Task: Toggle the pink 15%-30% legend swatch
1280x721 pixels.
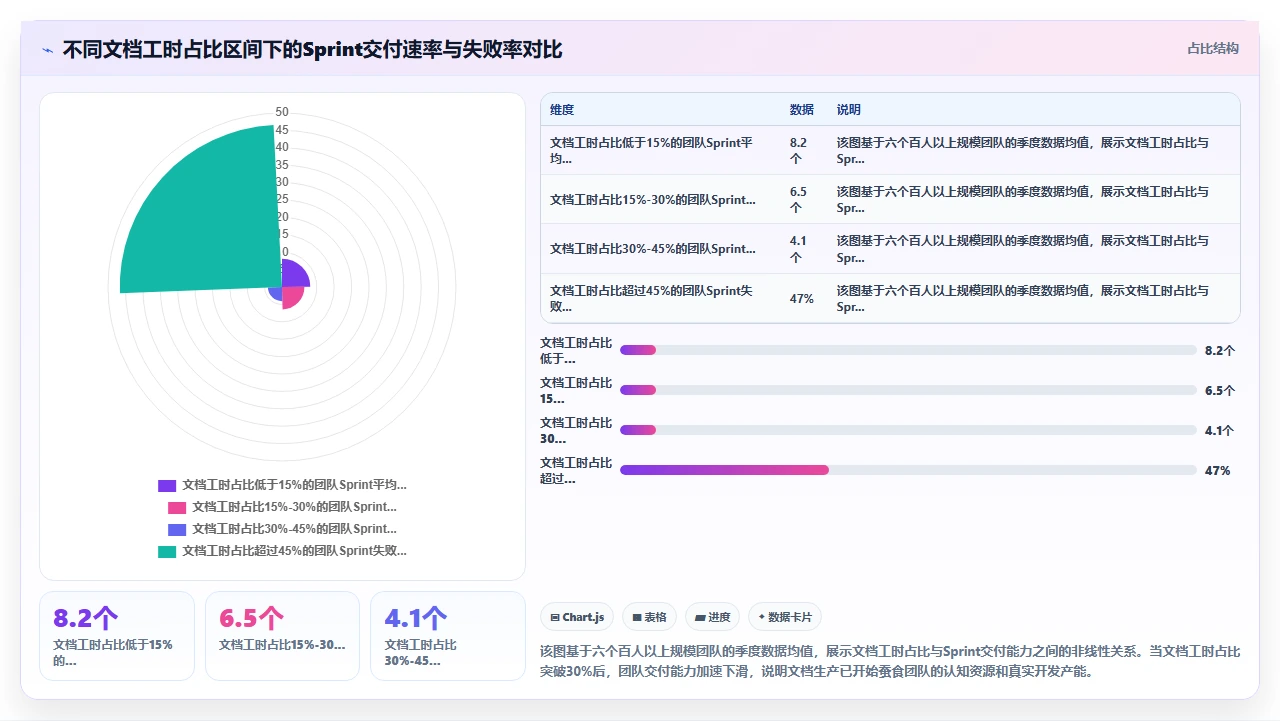Action: point(177,507)
